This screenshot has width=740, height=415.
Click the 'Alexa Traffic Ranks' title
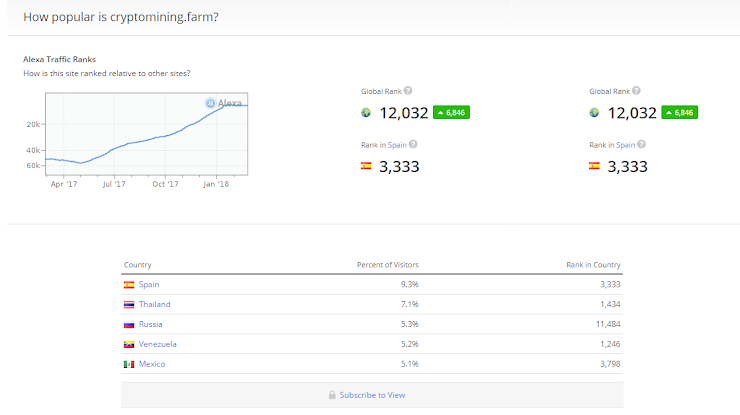click(59, 59)
